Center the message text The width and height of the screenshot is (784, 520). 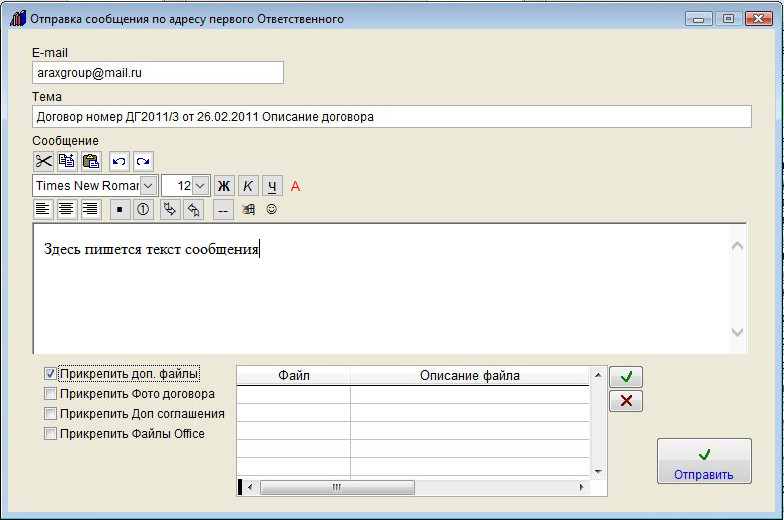[66, 209]
